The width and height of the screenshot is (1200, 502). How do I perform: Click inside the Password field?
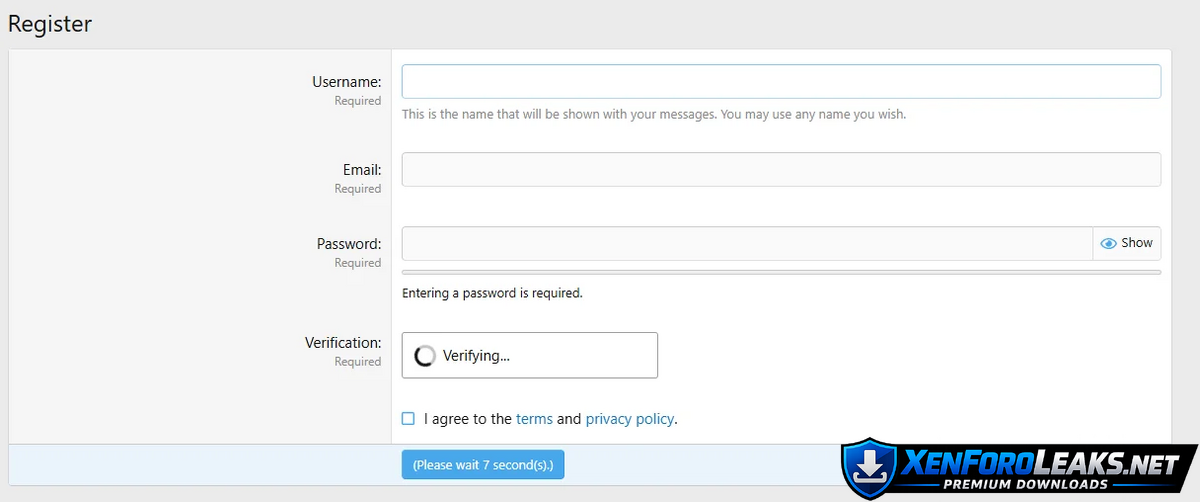(x=746, y=243)
